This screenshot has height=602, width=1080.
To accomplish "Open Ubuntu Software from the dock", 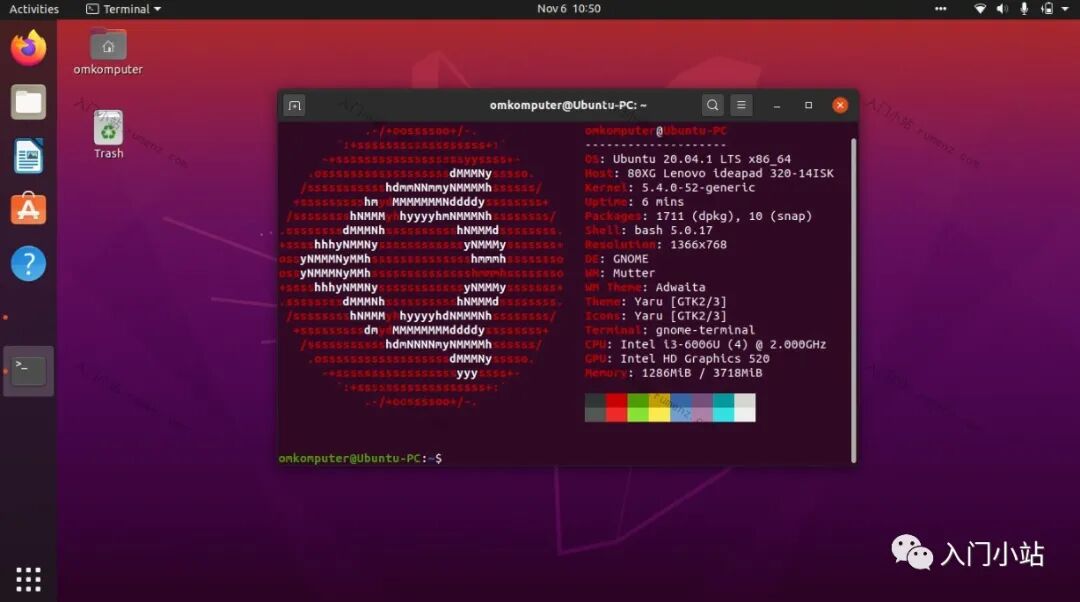I will point(28,209).
